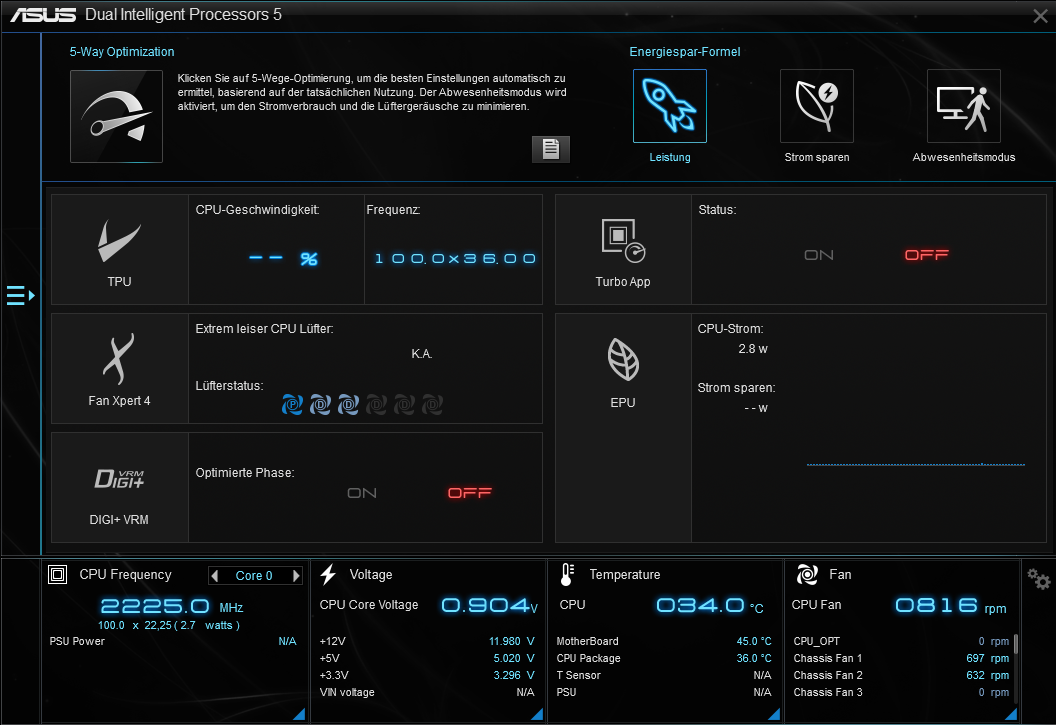Screen dimensions: 1056x725
Task: Click the +3.3V 3.296 V row
Action: coord(427,675)
